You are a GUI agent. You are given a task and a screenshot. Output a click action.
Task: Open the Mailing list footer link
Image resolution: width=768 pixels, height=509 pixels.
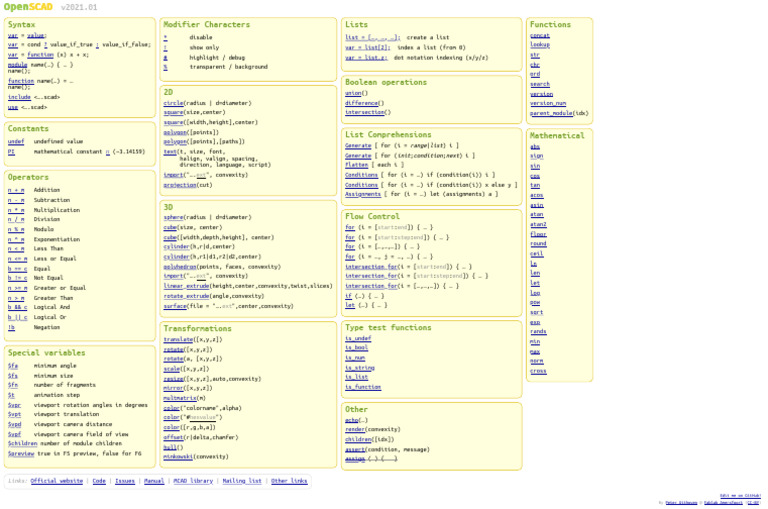pos(242,481)
